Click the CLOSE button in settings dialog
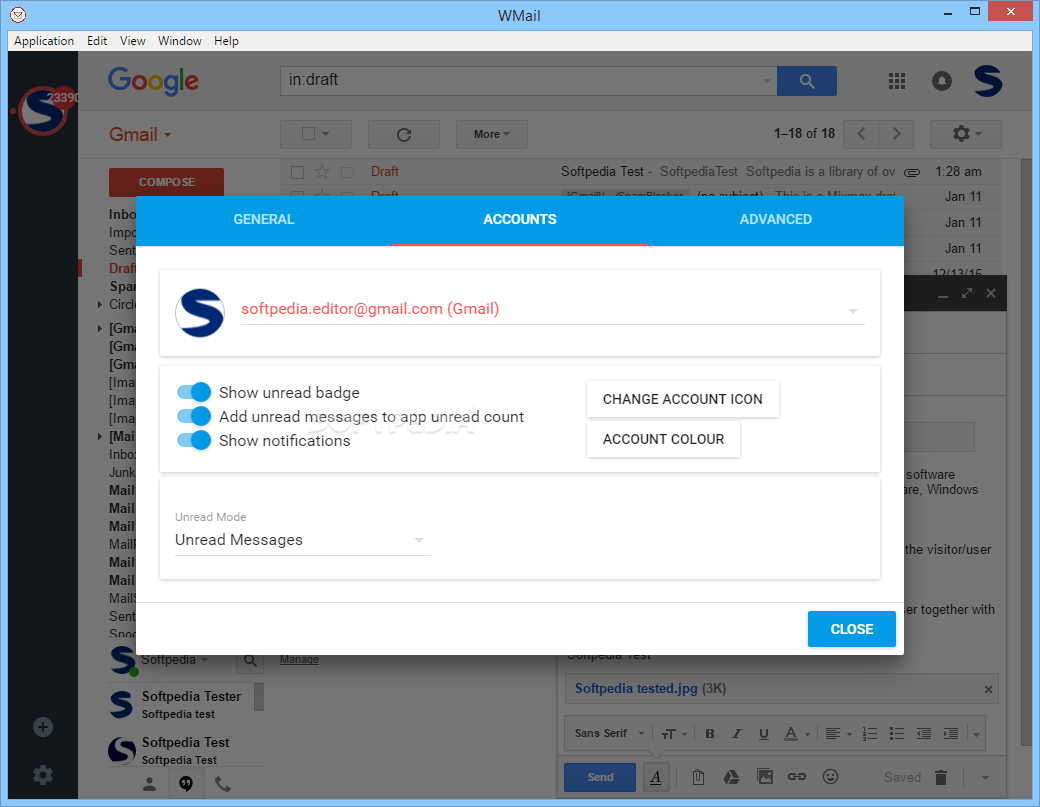The height and width of the screenshot is (807, 1040). click(852, 629)
